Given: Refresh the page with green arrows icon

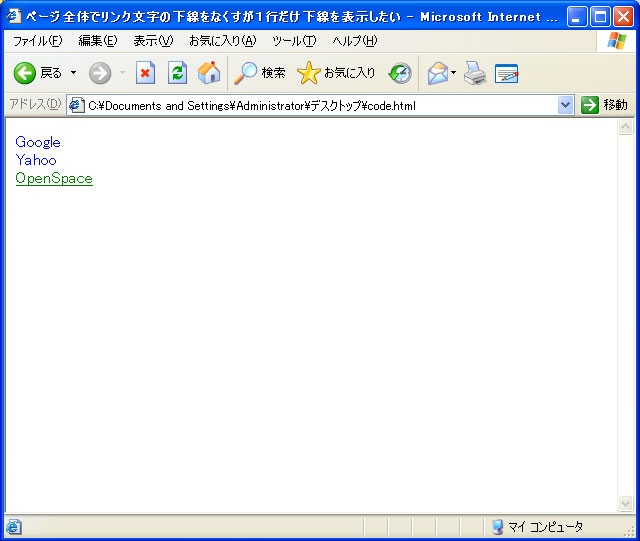Looking at the screenshot, I should pos(178,73).
